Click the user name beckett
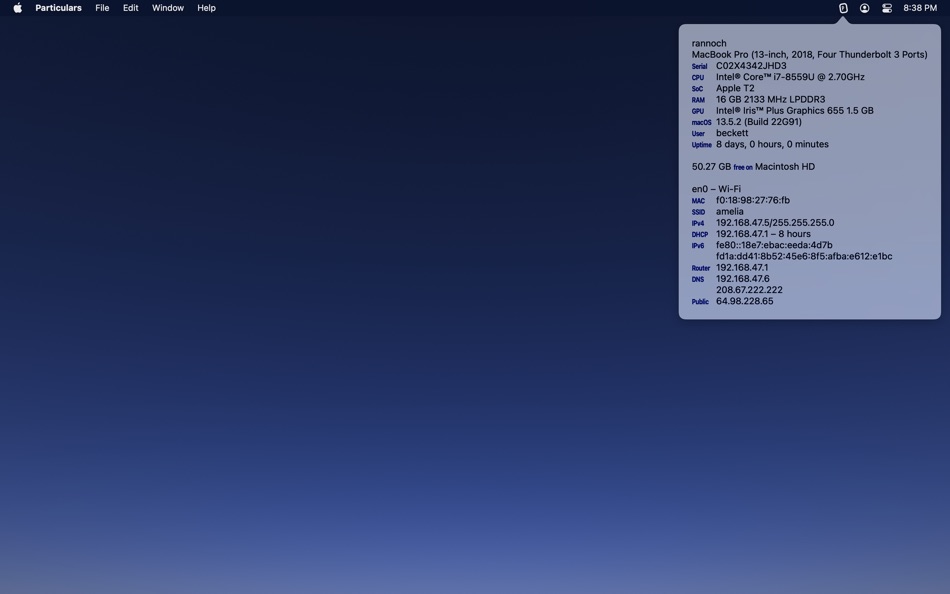The width and height of the screenshot is (950, 594). coord(732,133)
